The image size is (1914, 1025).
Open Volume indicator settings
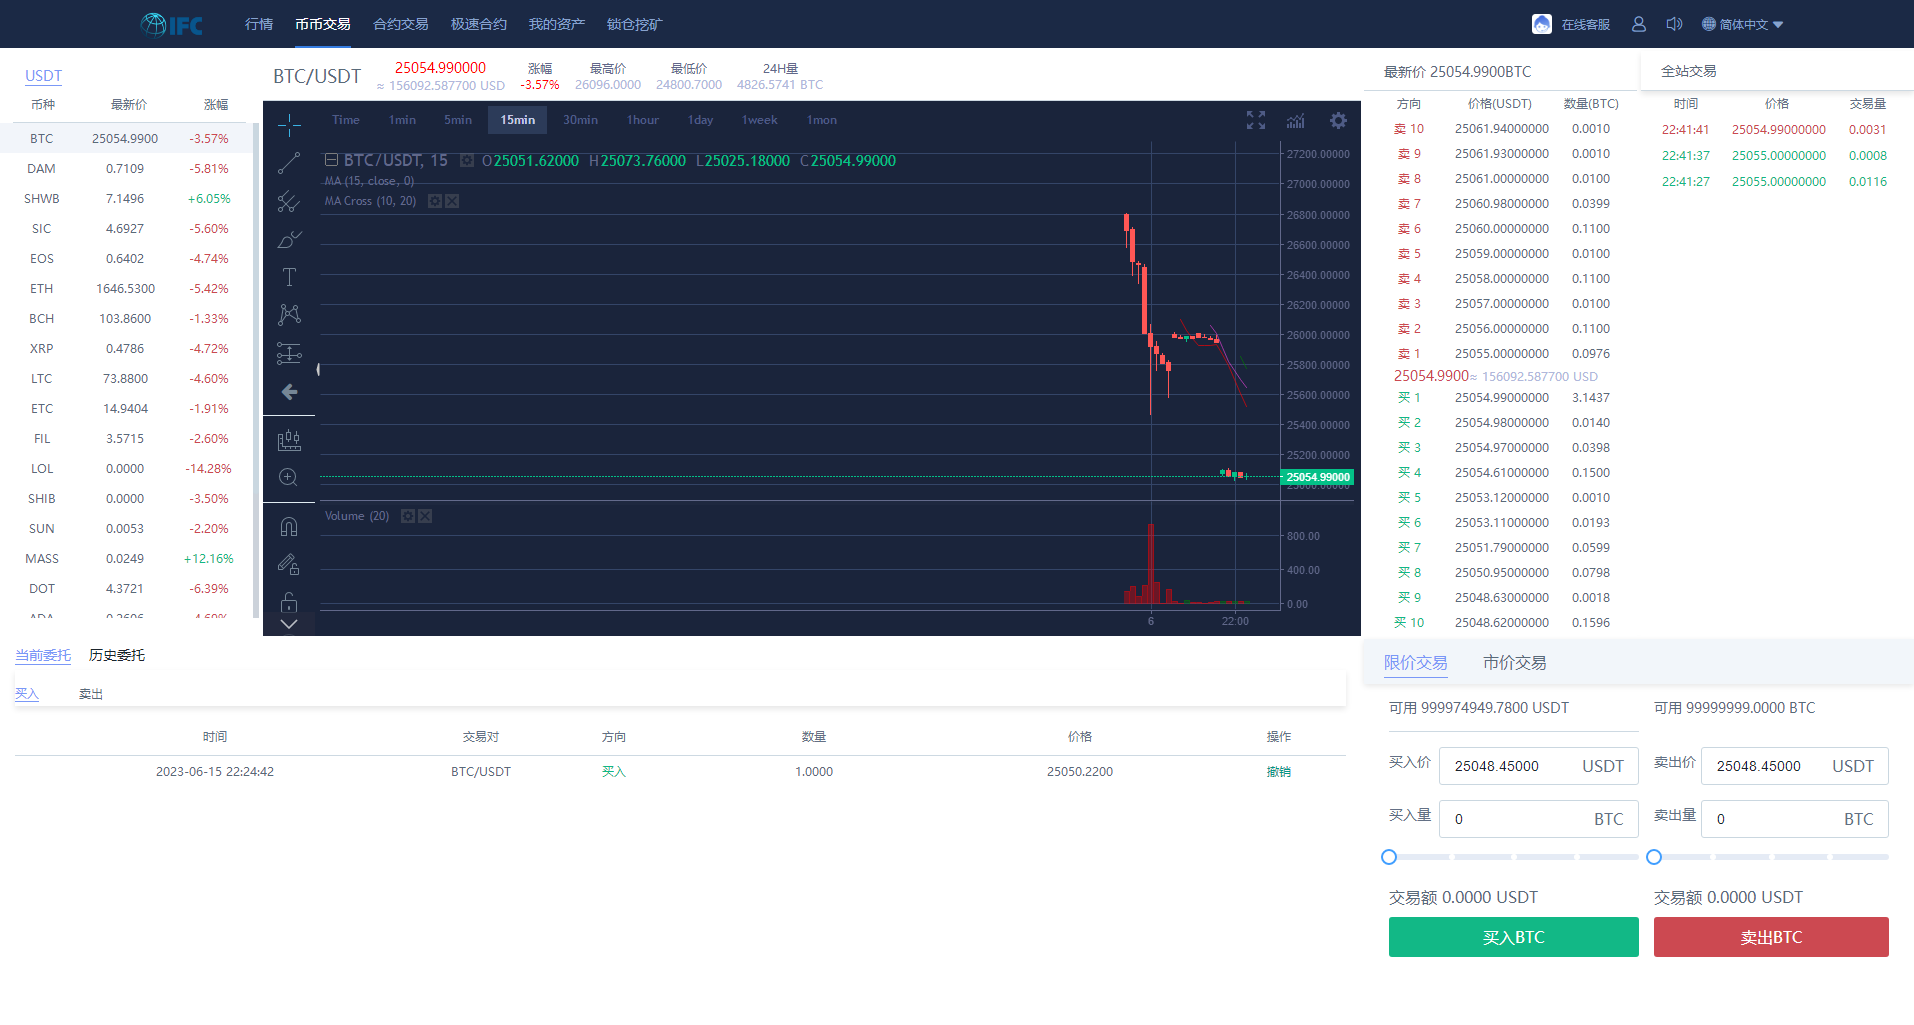[x=408, y=516]
